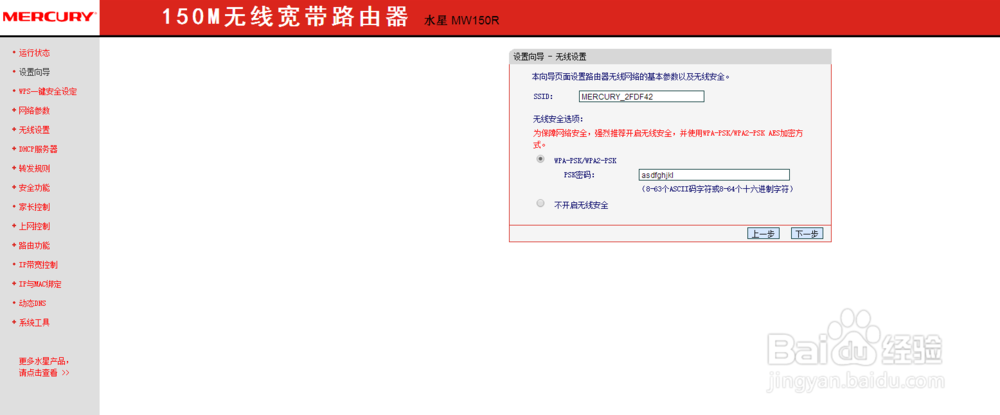Expand IP与MAC绑定 menu

click(x=40, y=284)
